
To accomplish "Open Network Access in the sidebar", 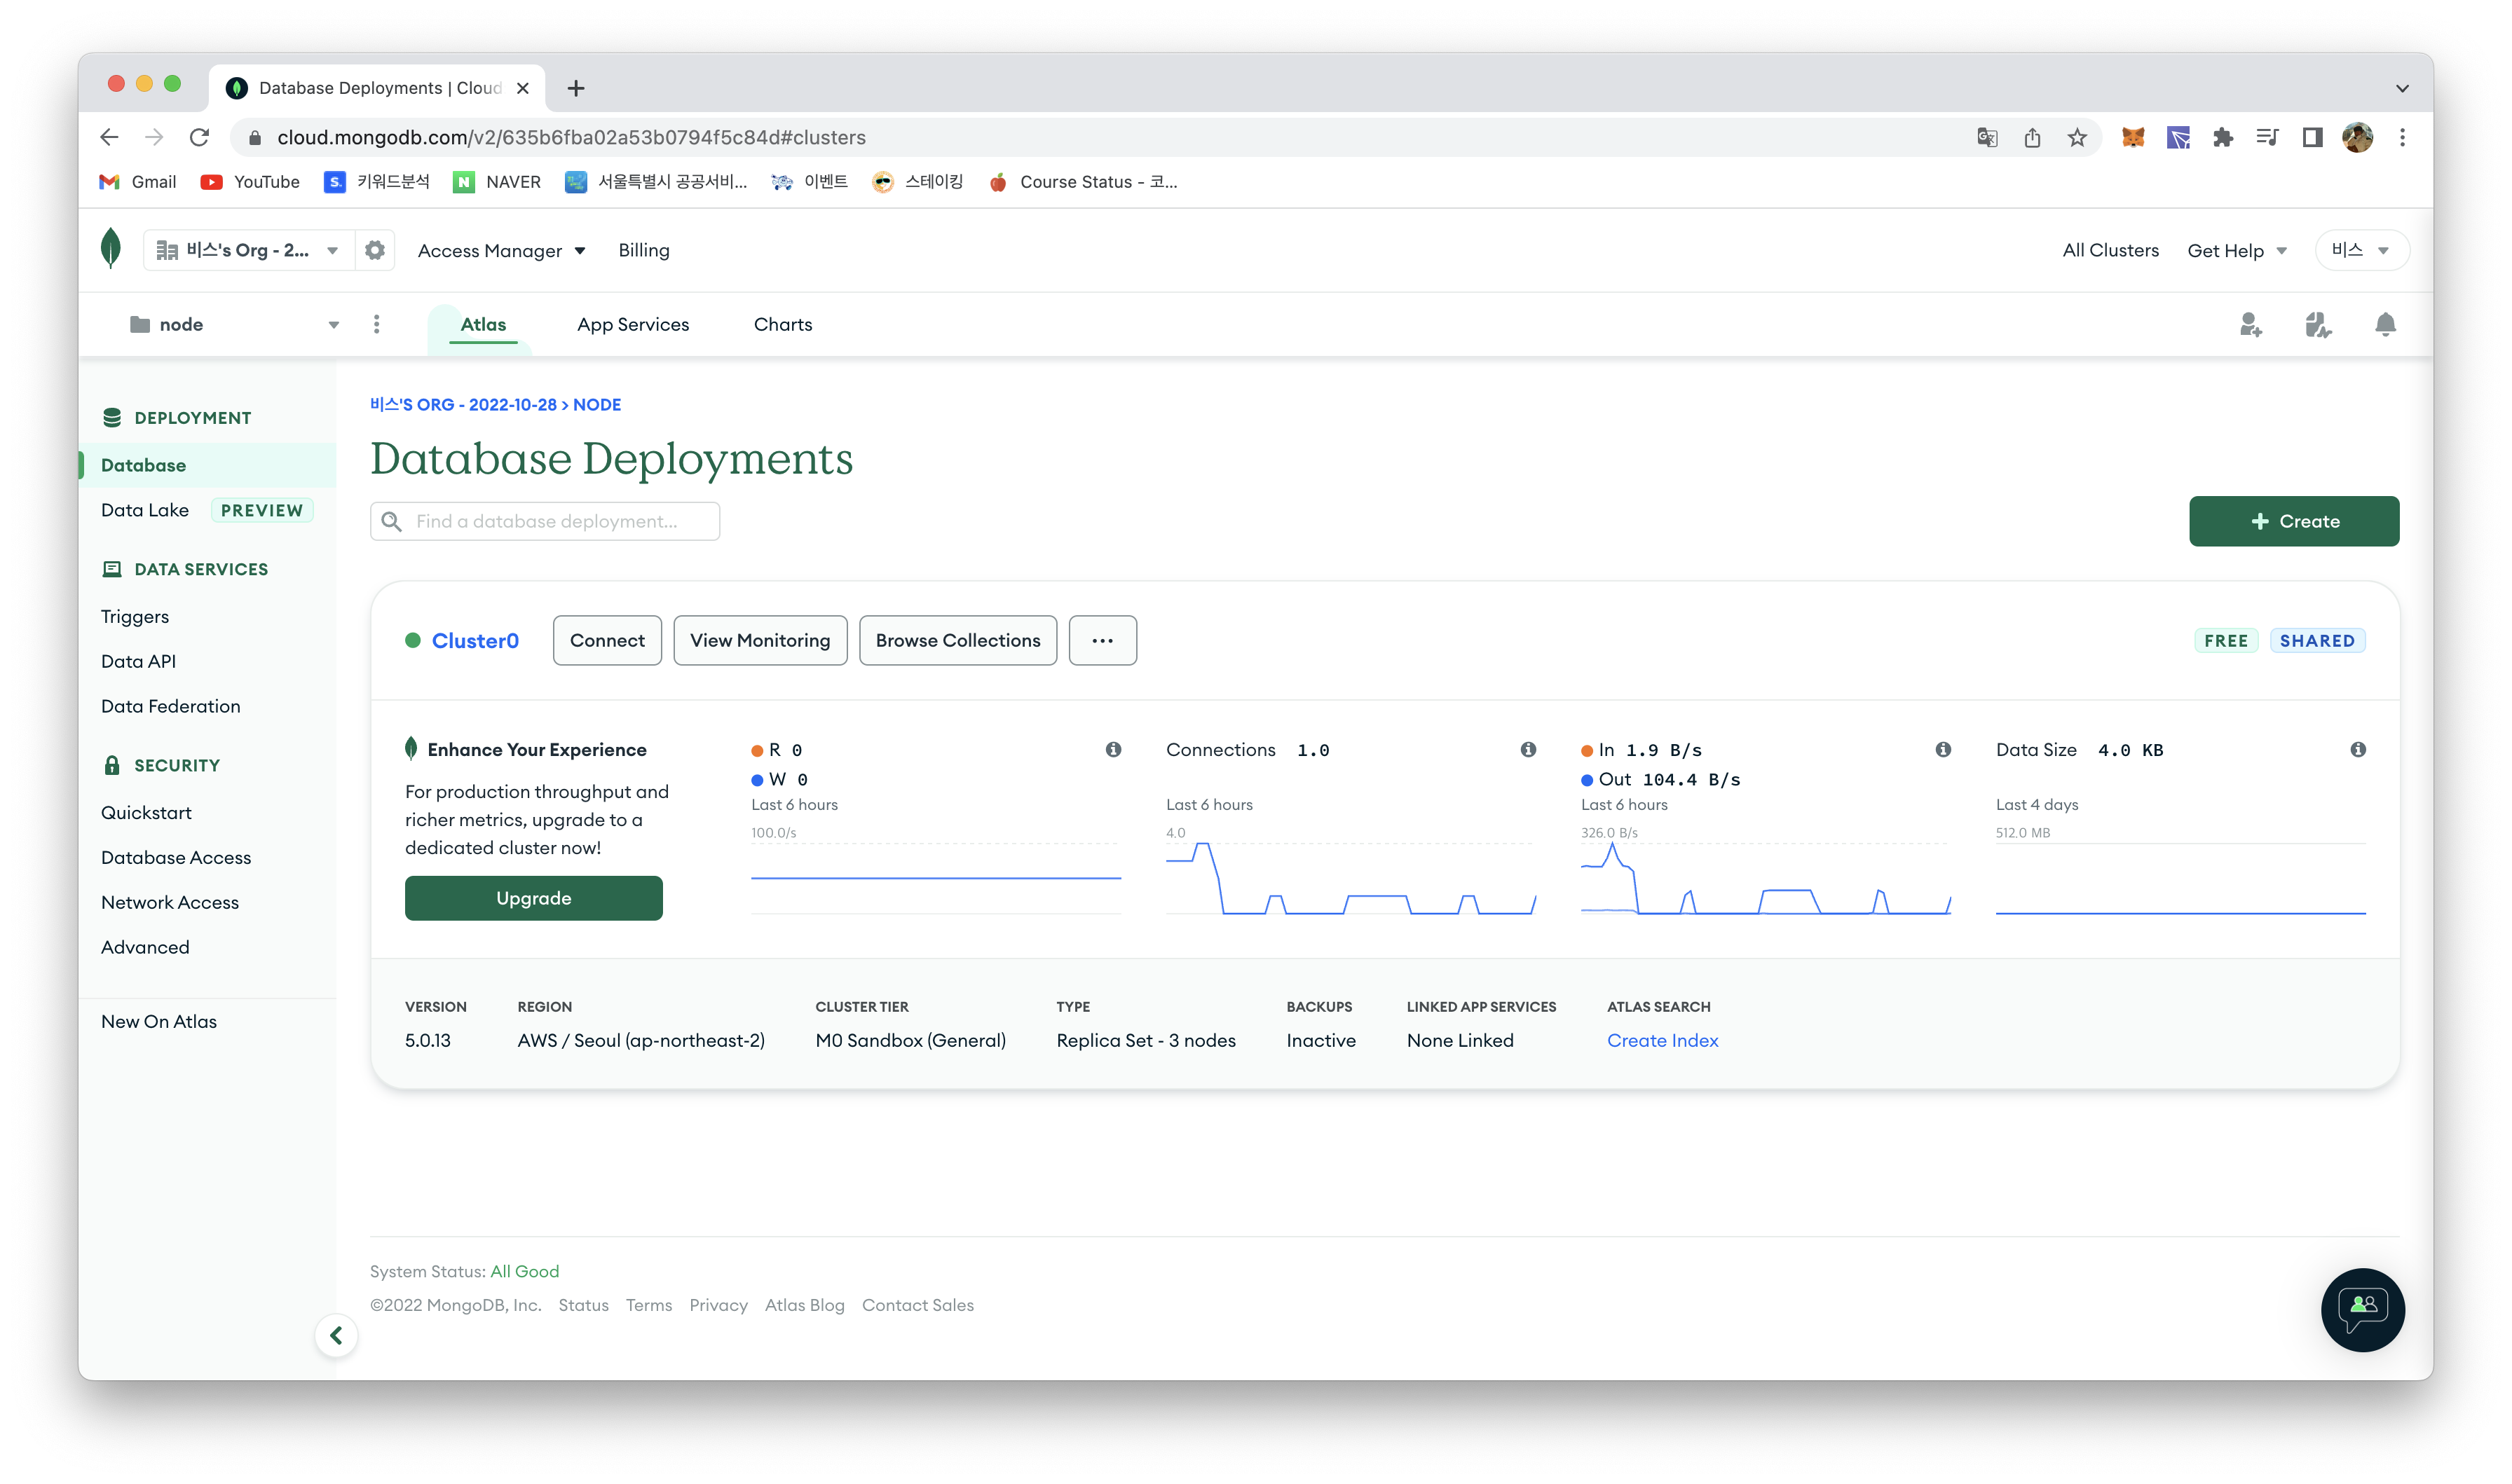I will point(170,902).
